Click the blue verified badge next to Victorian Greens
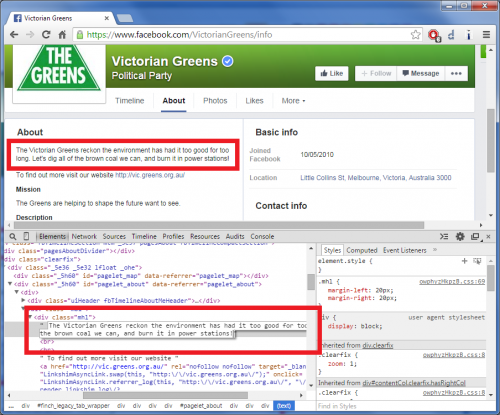500x415 pixels. point(228,61)
